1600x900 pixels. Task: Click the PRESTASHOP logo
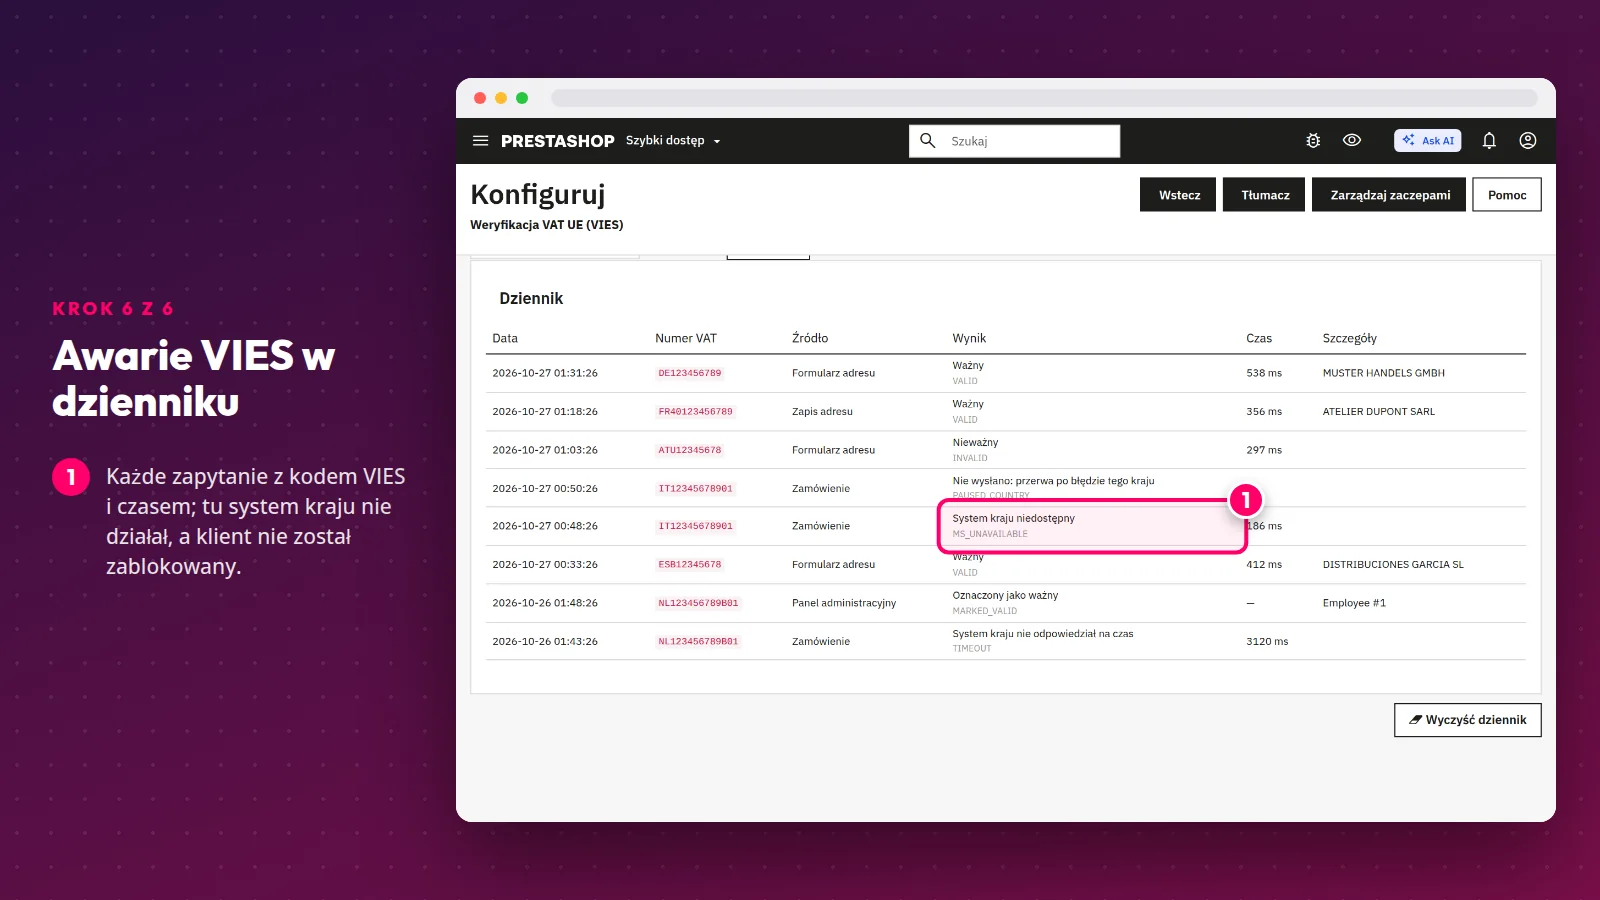pyautogui.click(x=558, y=141)
